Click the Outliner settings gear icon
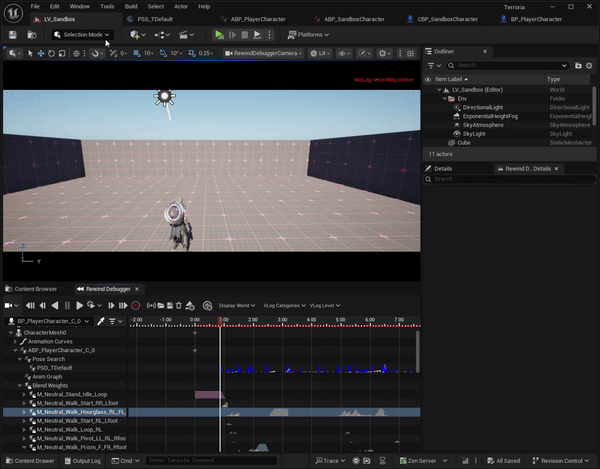The width and height of the screenshot is (600, 469). (591, 65)
